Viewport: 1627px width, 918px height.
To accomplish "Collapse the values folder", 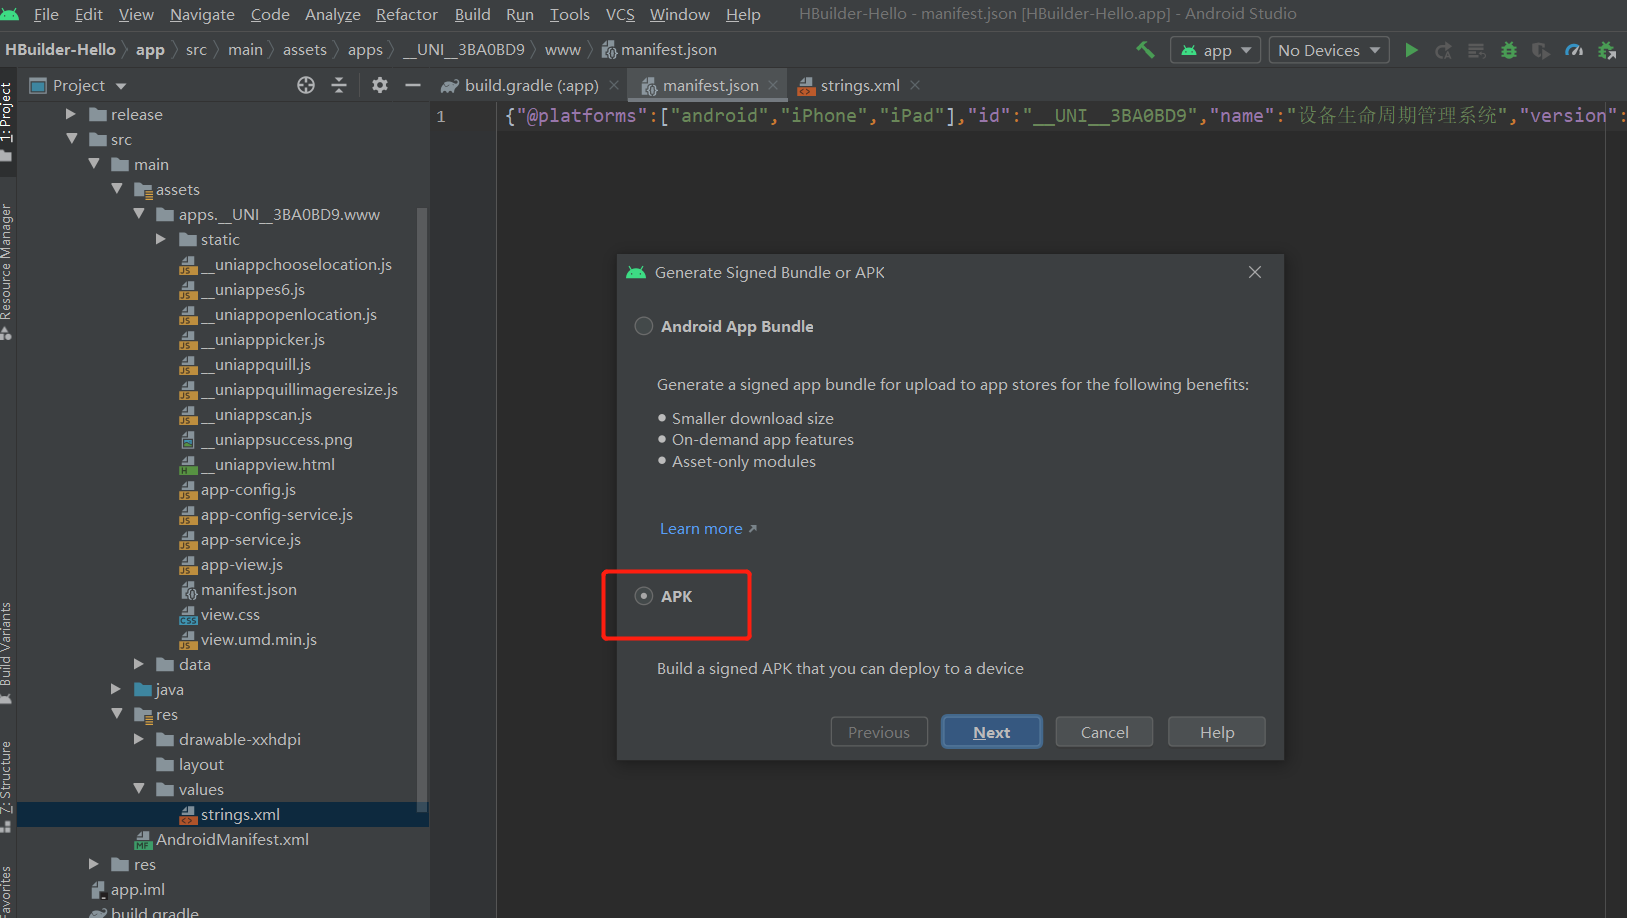I will pyautogui.click(x=139, y=789).
